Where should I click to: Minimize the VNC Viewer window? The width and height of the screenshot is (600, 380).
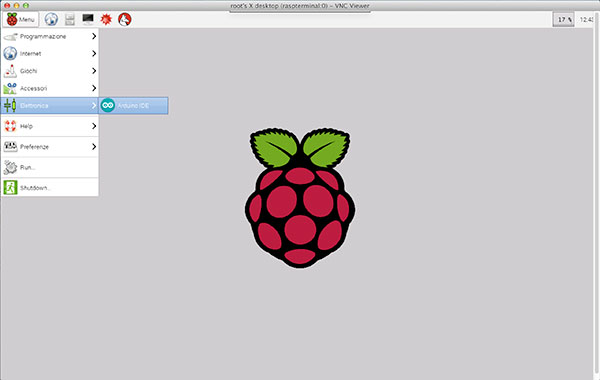[x=16, y=6]
